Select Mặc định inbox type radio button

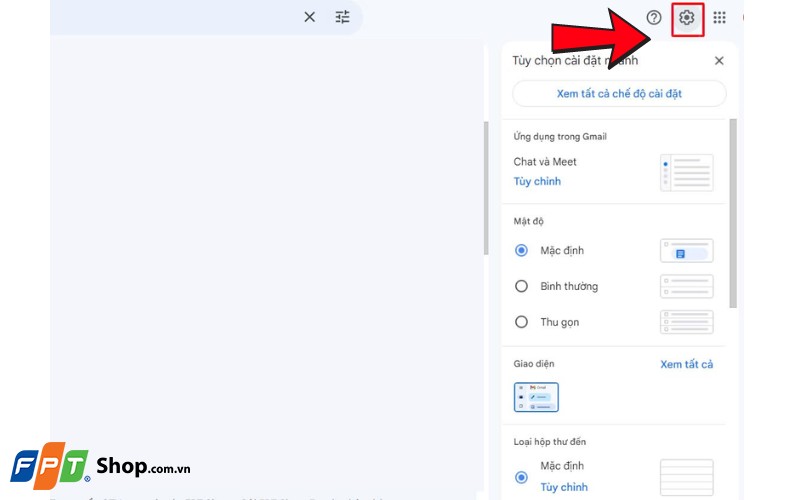pos(521,478)
